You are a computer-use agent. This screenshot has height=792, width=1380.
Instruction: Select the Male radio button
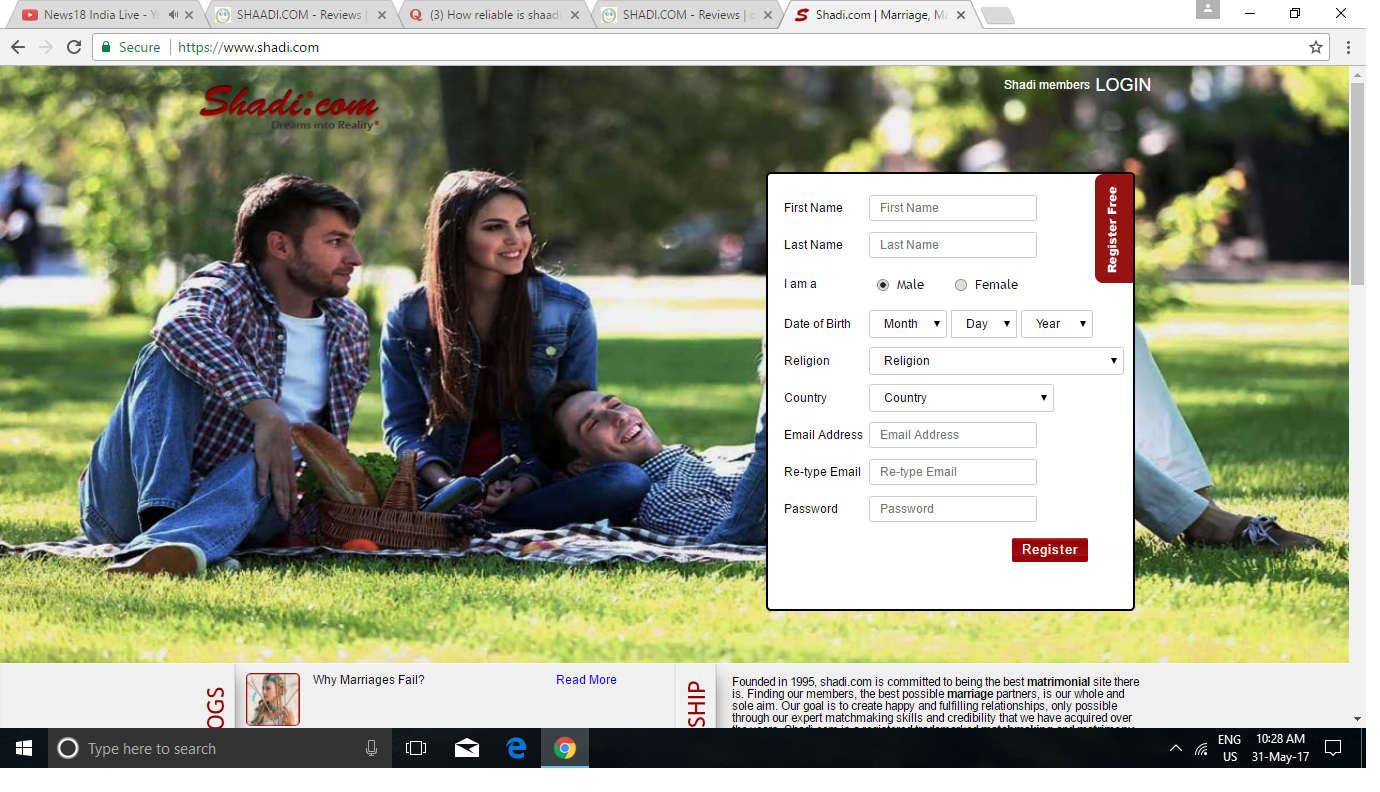(883, 285)
